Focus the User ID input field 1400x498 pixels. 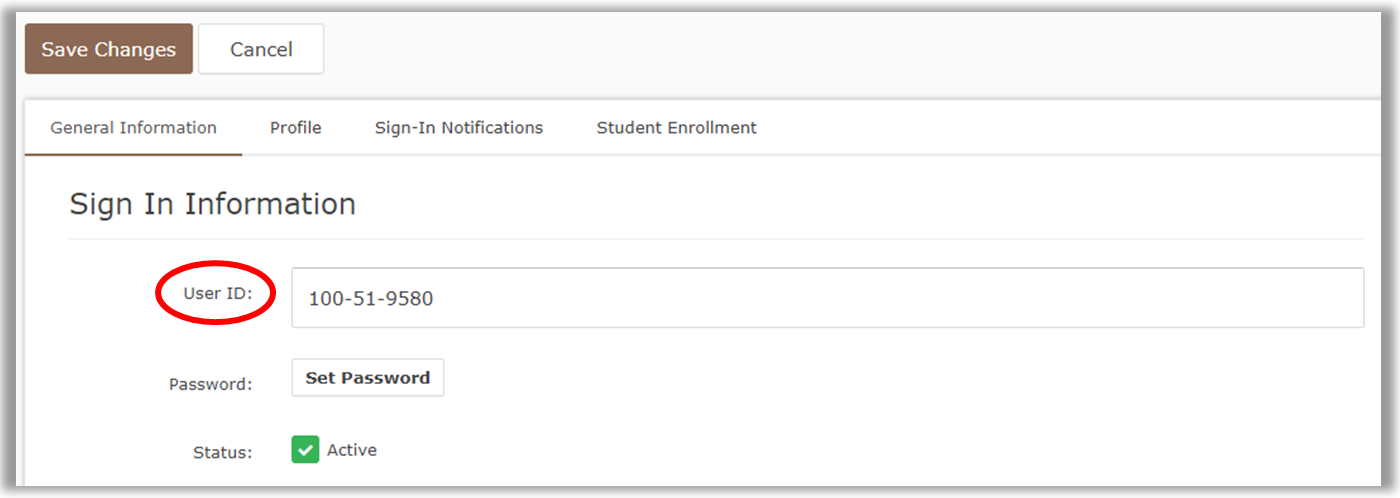pyautogui.click(x=827, y=298)
